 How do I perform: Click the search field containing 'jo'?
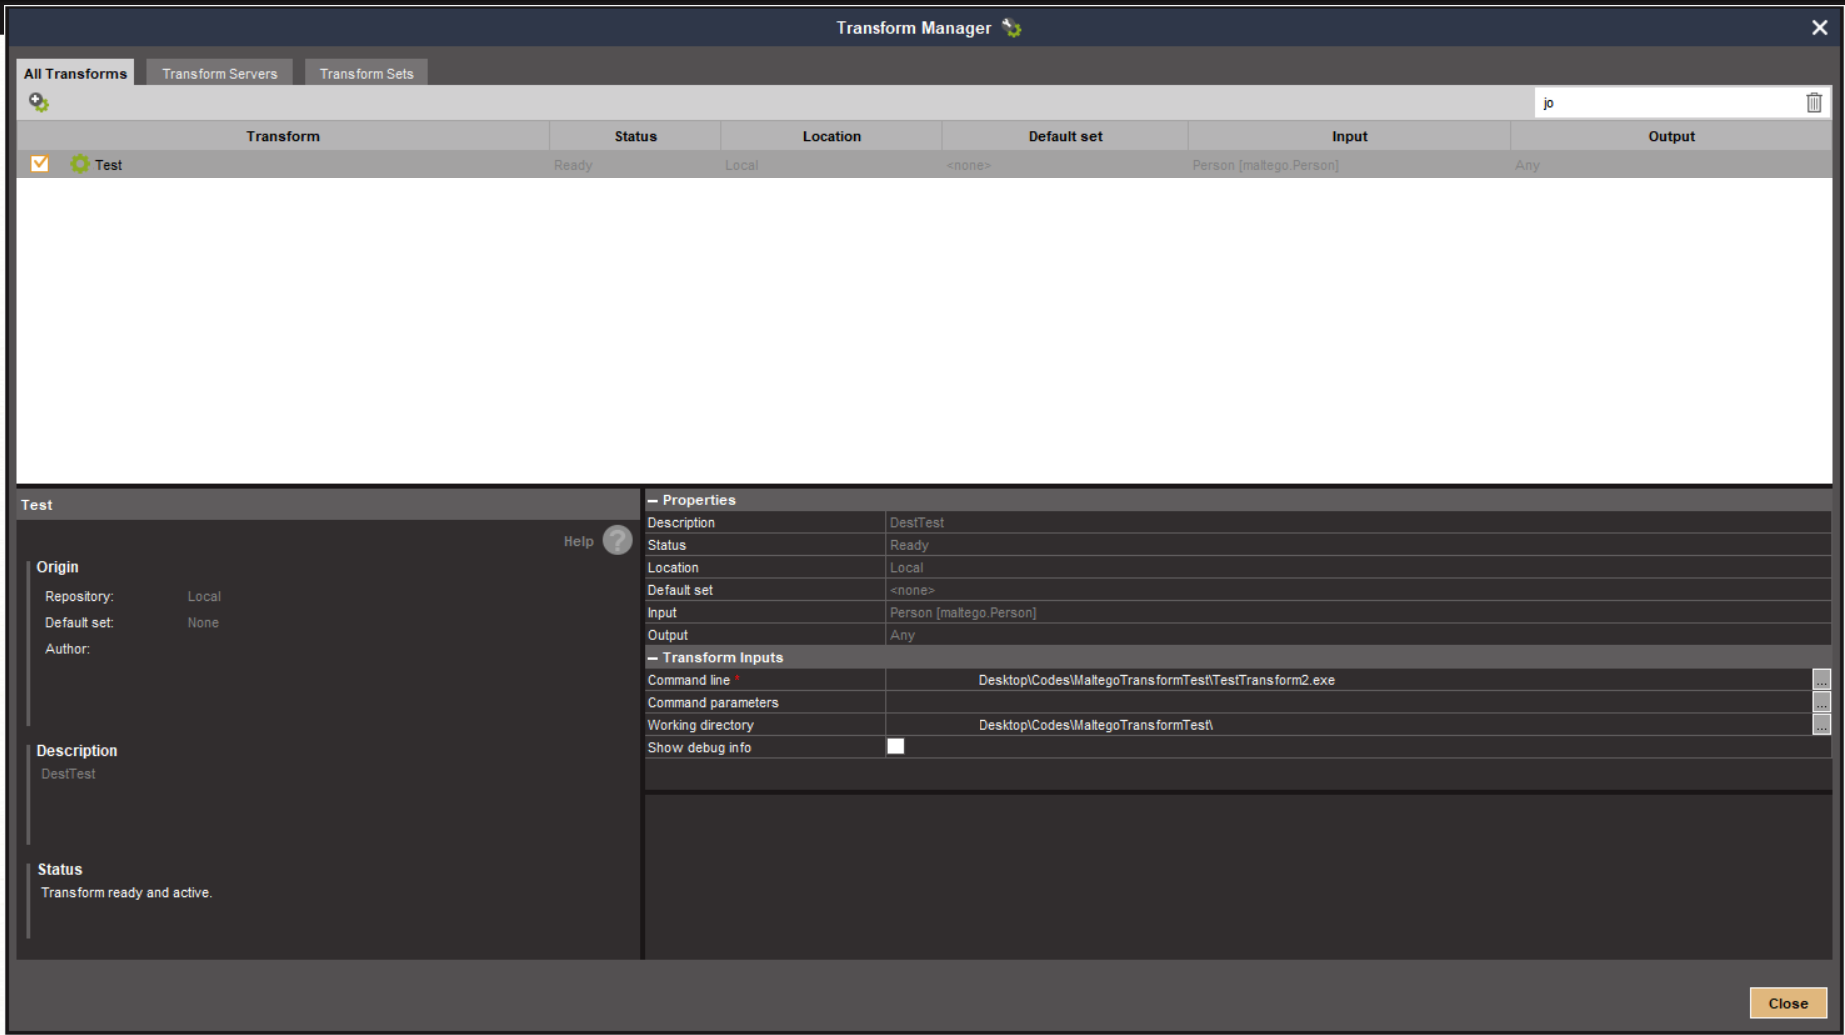click(1668, 102)
